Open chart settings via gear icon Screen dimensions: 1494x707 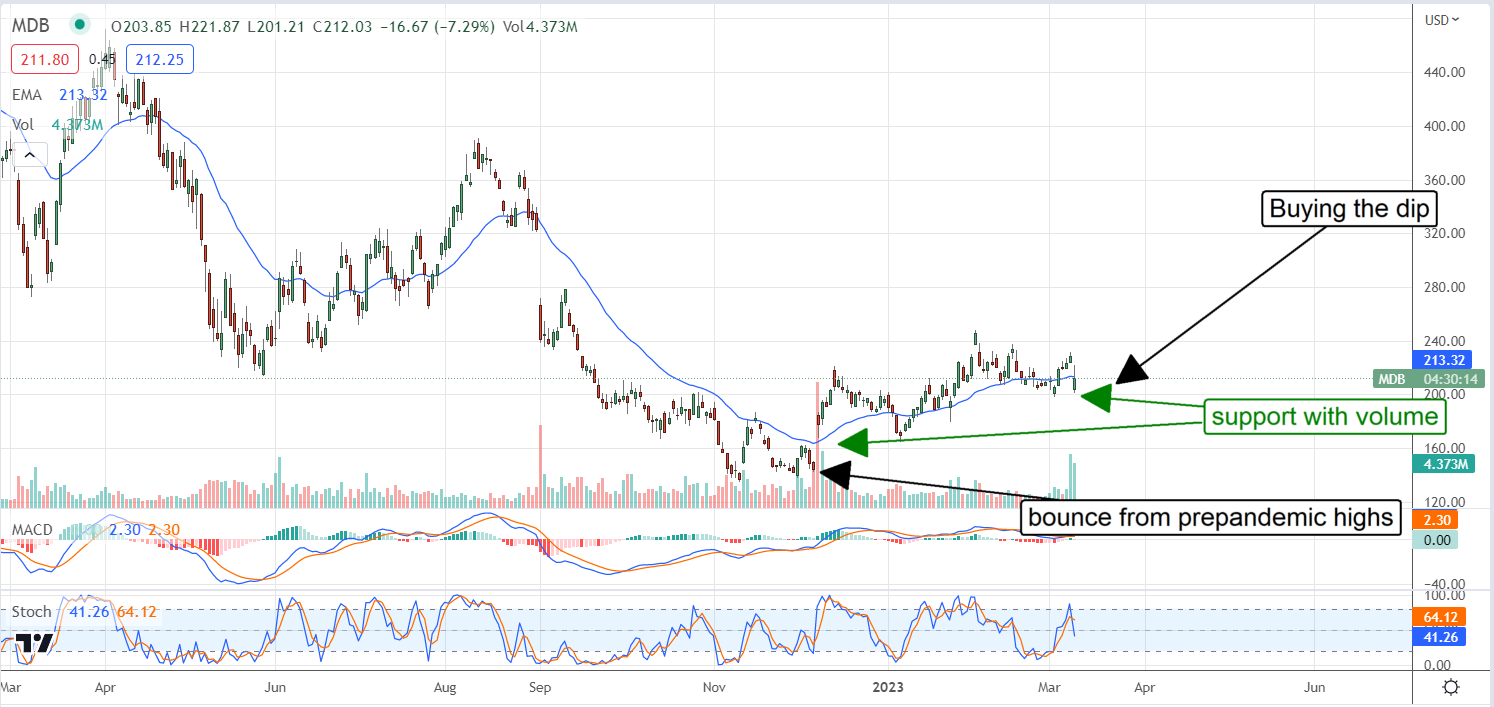click(x=1450, y=688)
